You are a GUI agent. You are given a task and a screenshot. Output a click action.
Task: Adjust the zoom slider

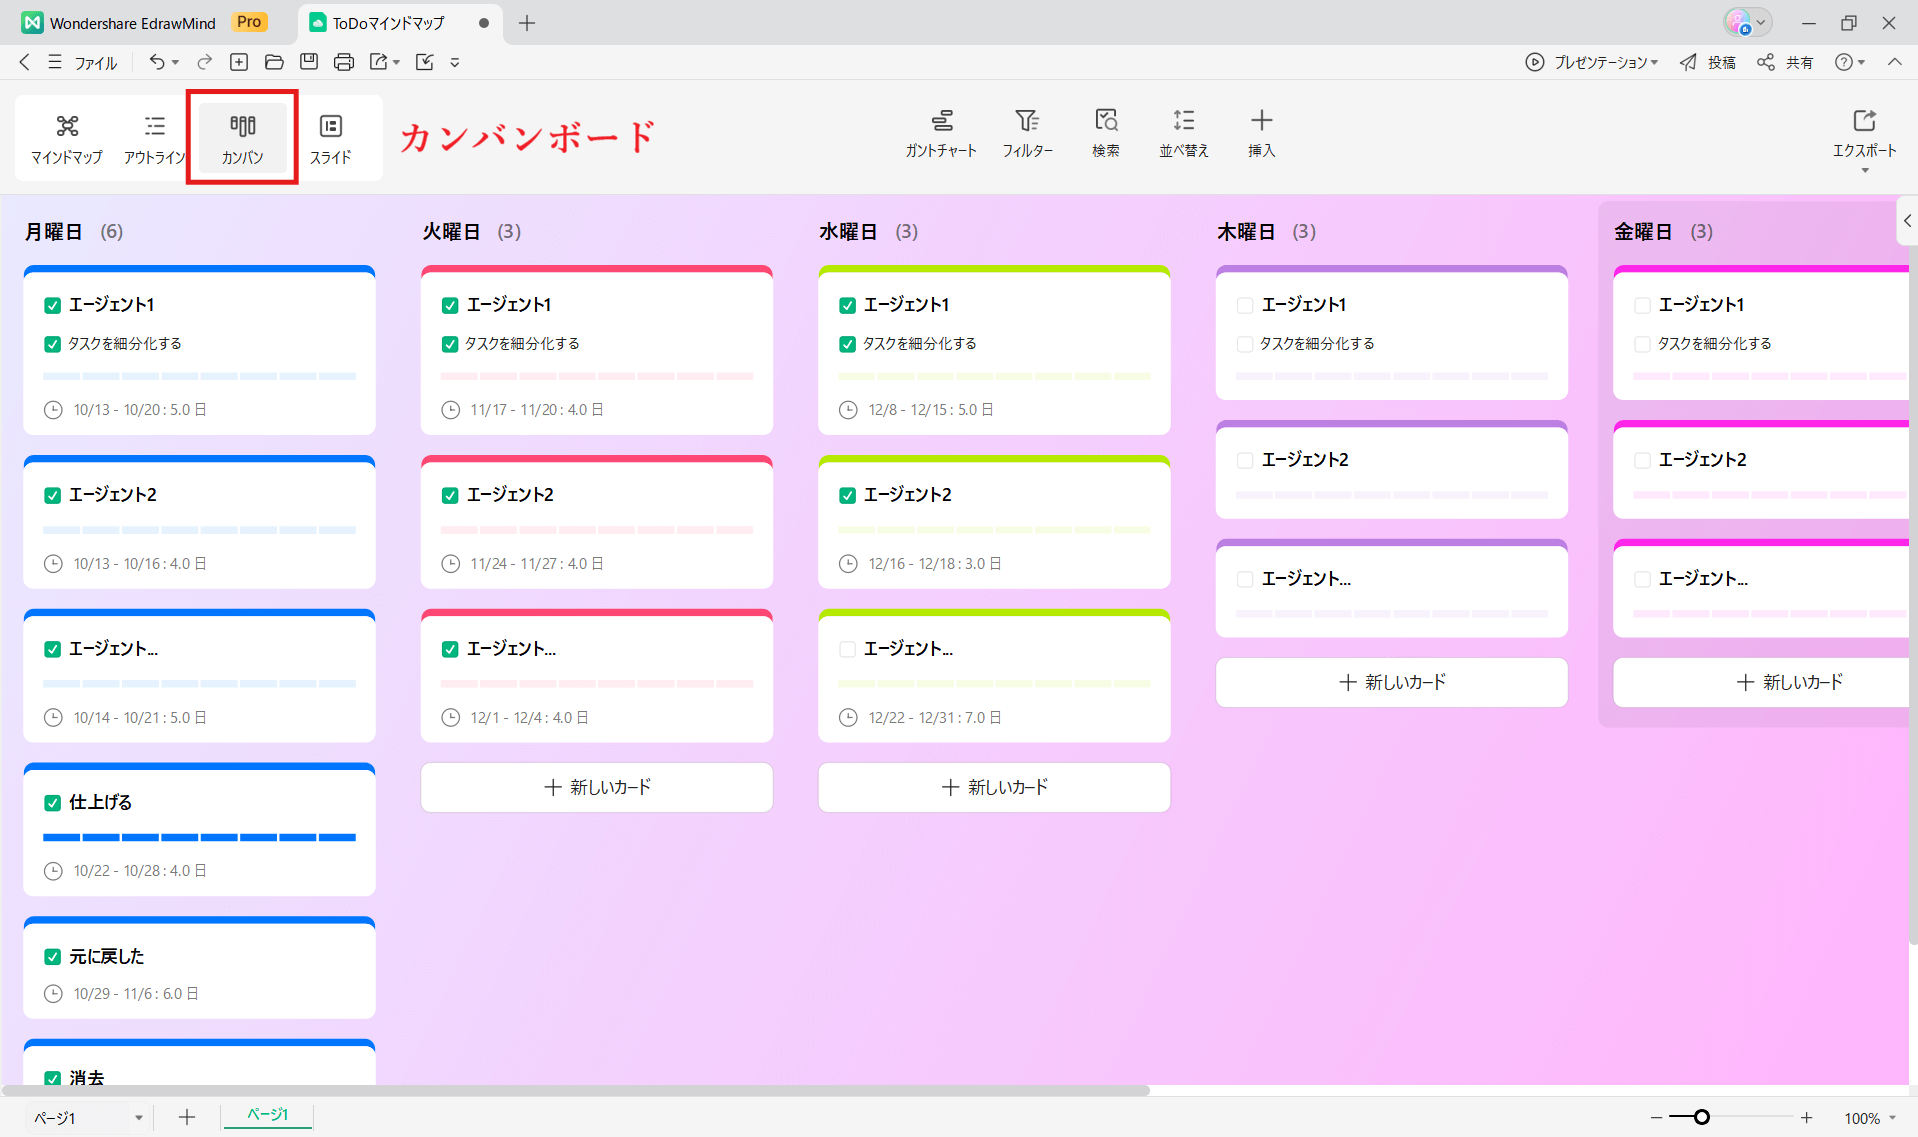click(x=1701, y=1116)
